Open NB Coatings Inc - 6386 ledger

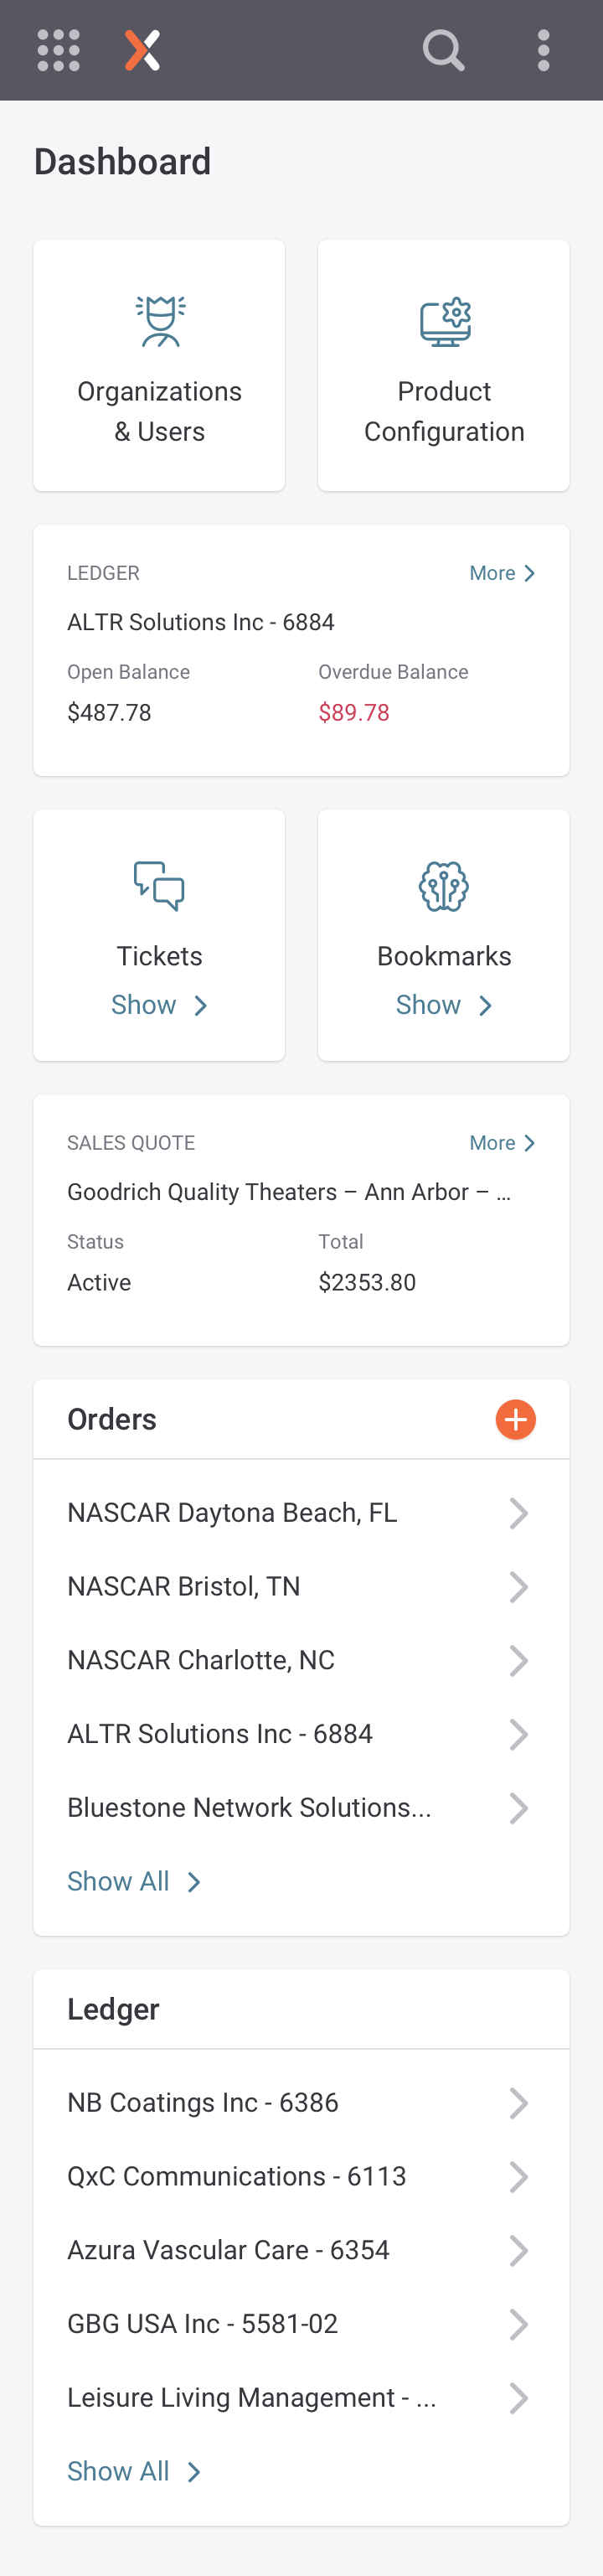click(x=301, y=2102)
